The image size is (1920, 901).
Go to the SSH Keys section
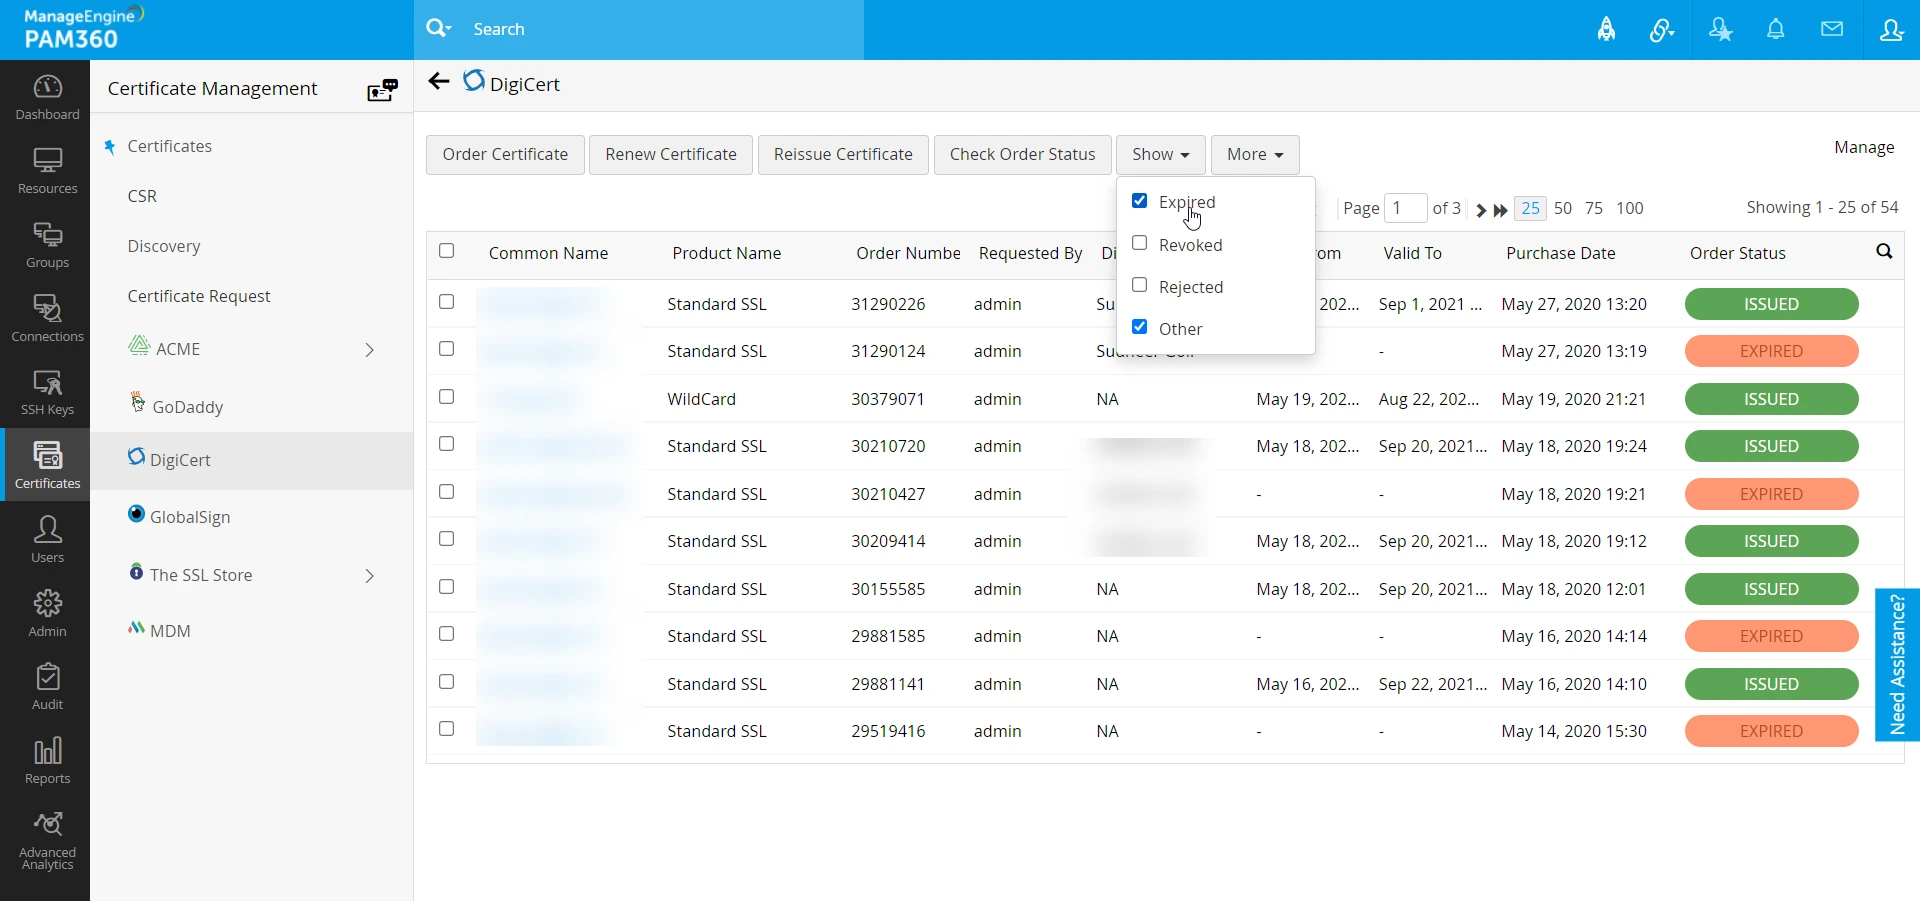[x=47, y=392]
